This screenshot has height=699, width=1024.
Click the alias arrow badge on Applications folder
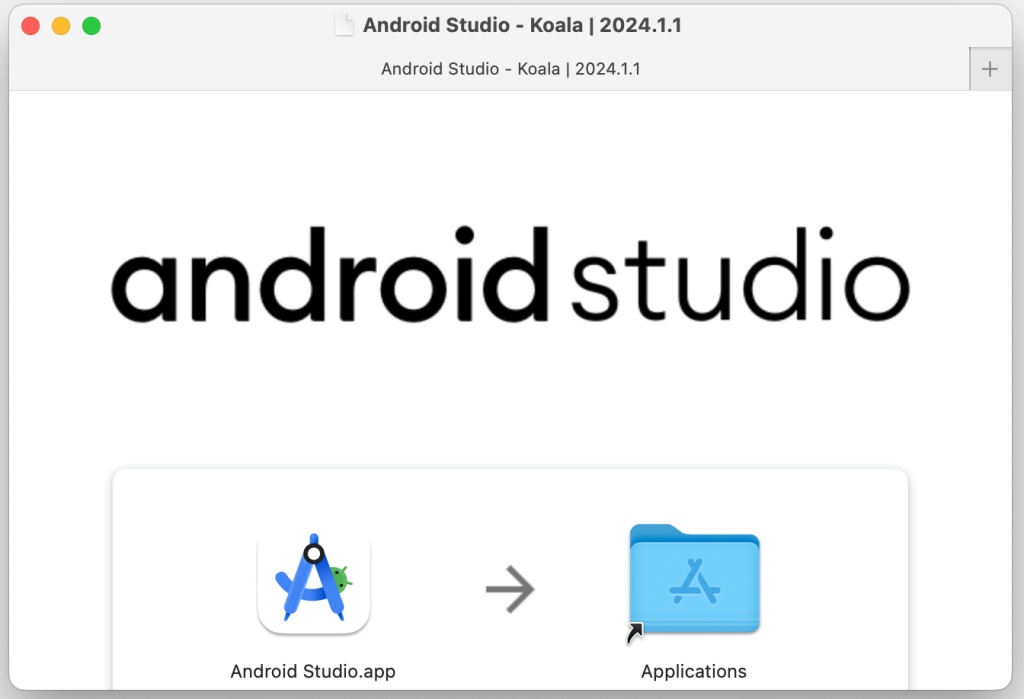[635, 633]
